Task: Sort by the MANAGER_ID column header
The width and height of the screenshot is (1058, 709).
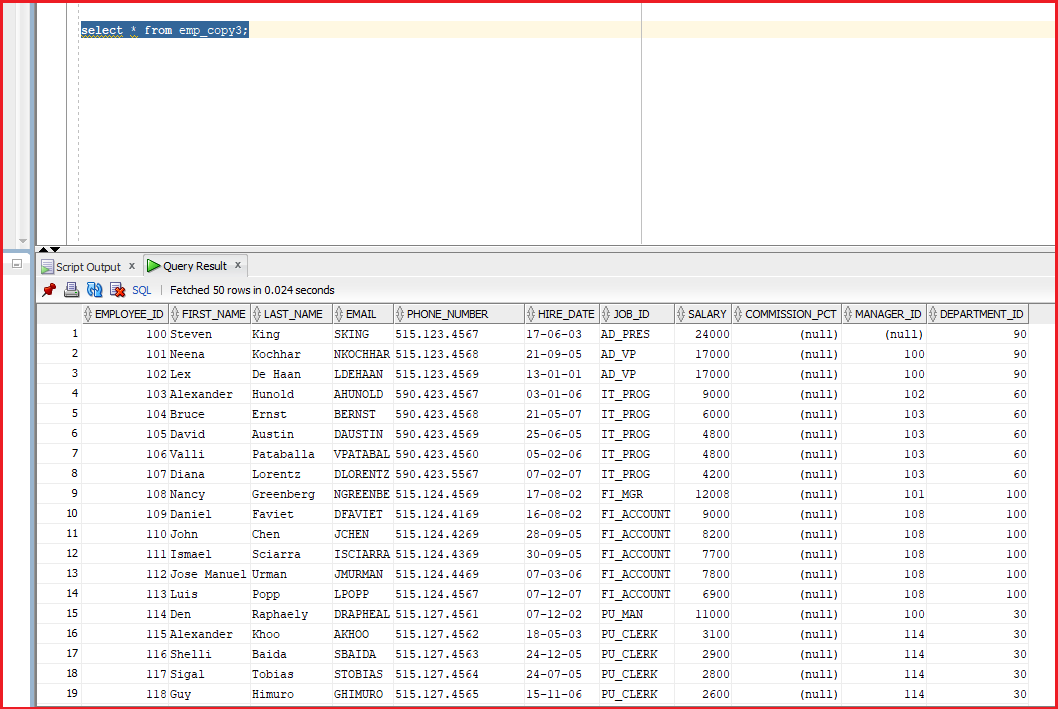Action: [883, 314]
